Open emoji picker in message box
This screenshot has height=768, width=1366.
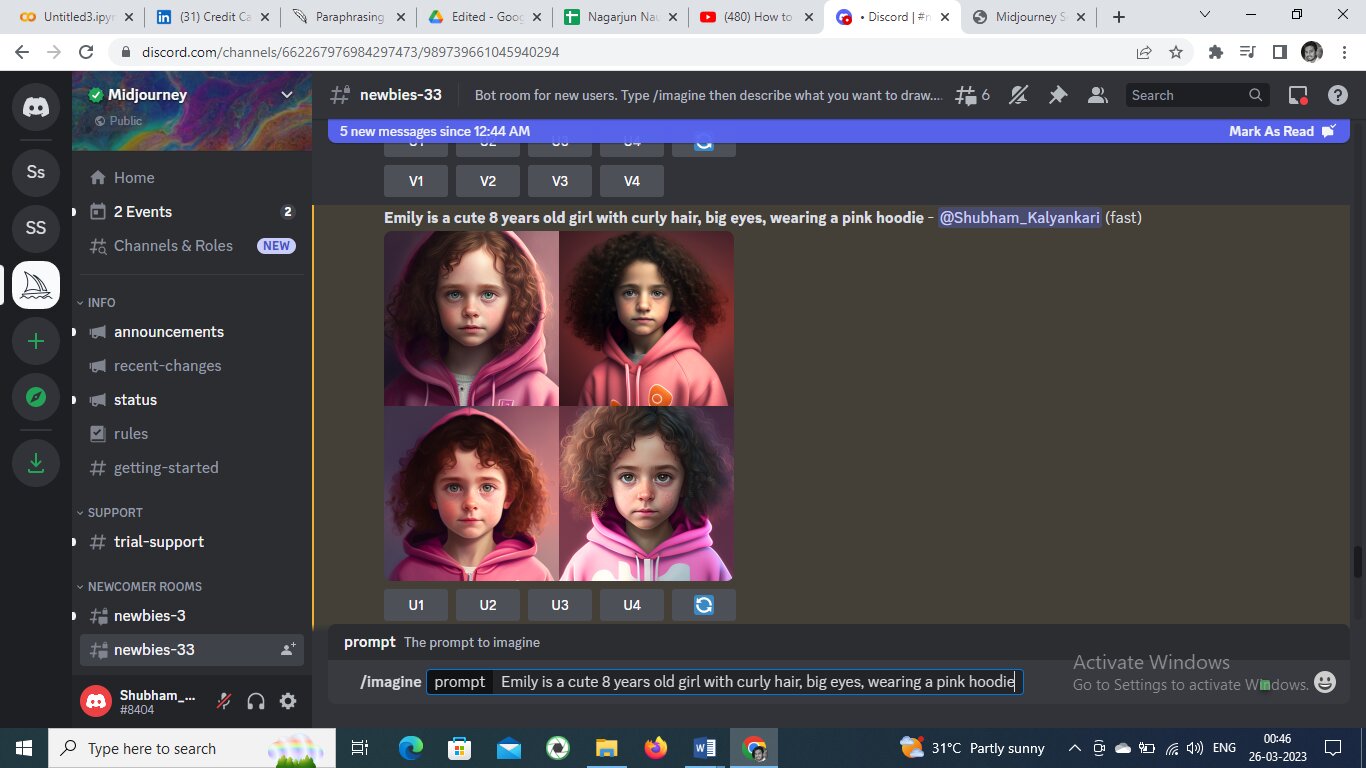point(1325,682)
